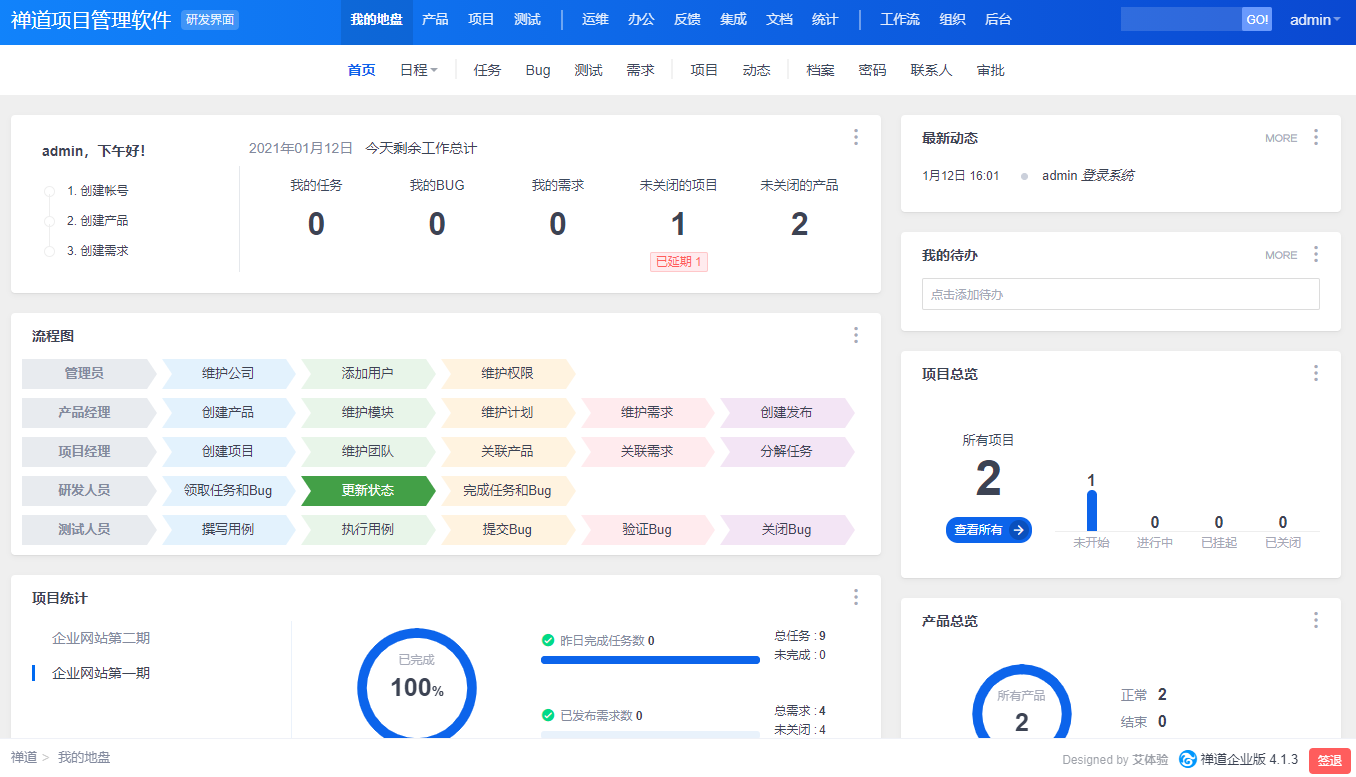
Task: Click the ZenTao logo icon in the footer
Action: point(1187,759)
